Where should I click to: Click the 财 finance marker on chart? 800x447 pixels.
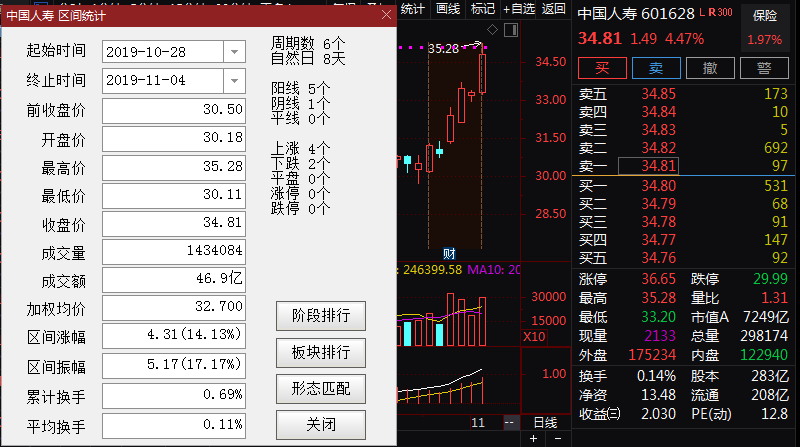point(450,251)
